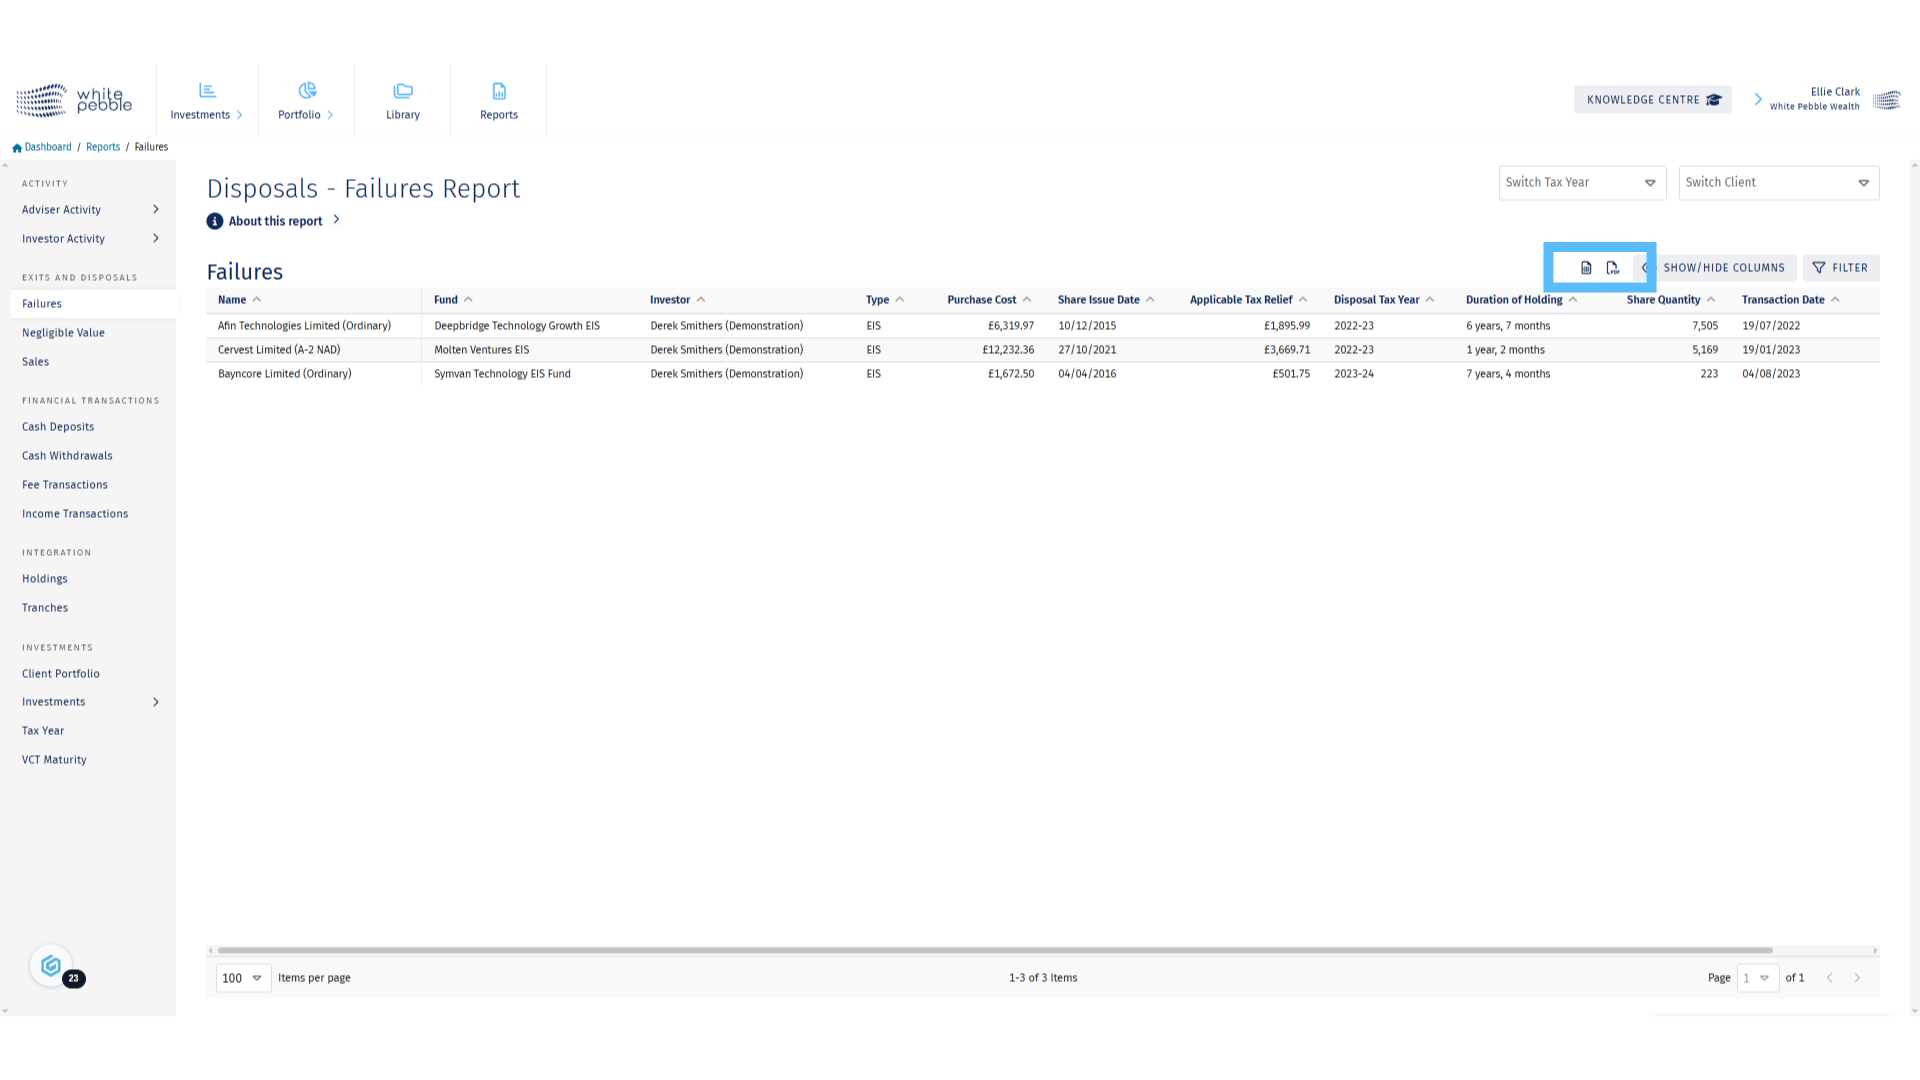1920x1080 pixels.
Task: Open the Investments top menu
Action: [x=207, y=101]
